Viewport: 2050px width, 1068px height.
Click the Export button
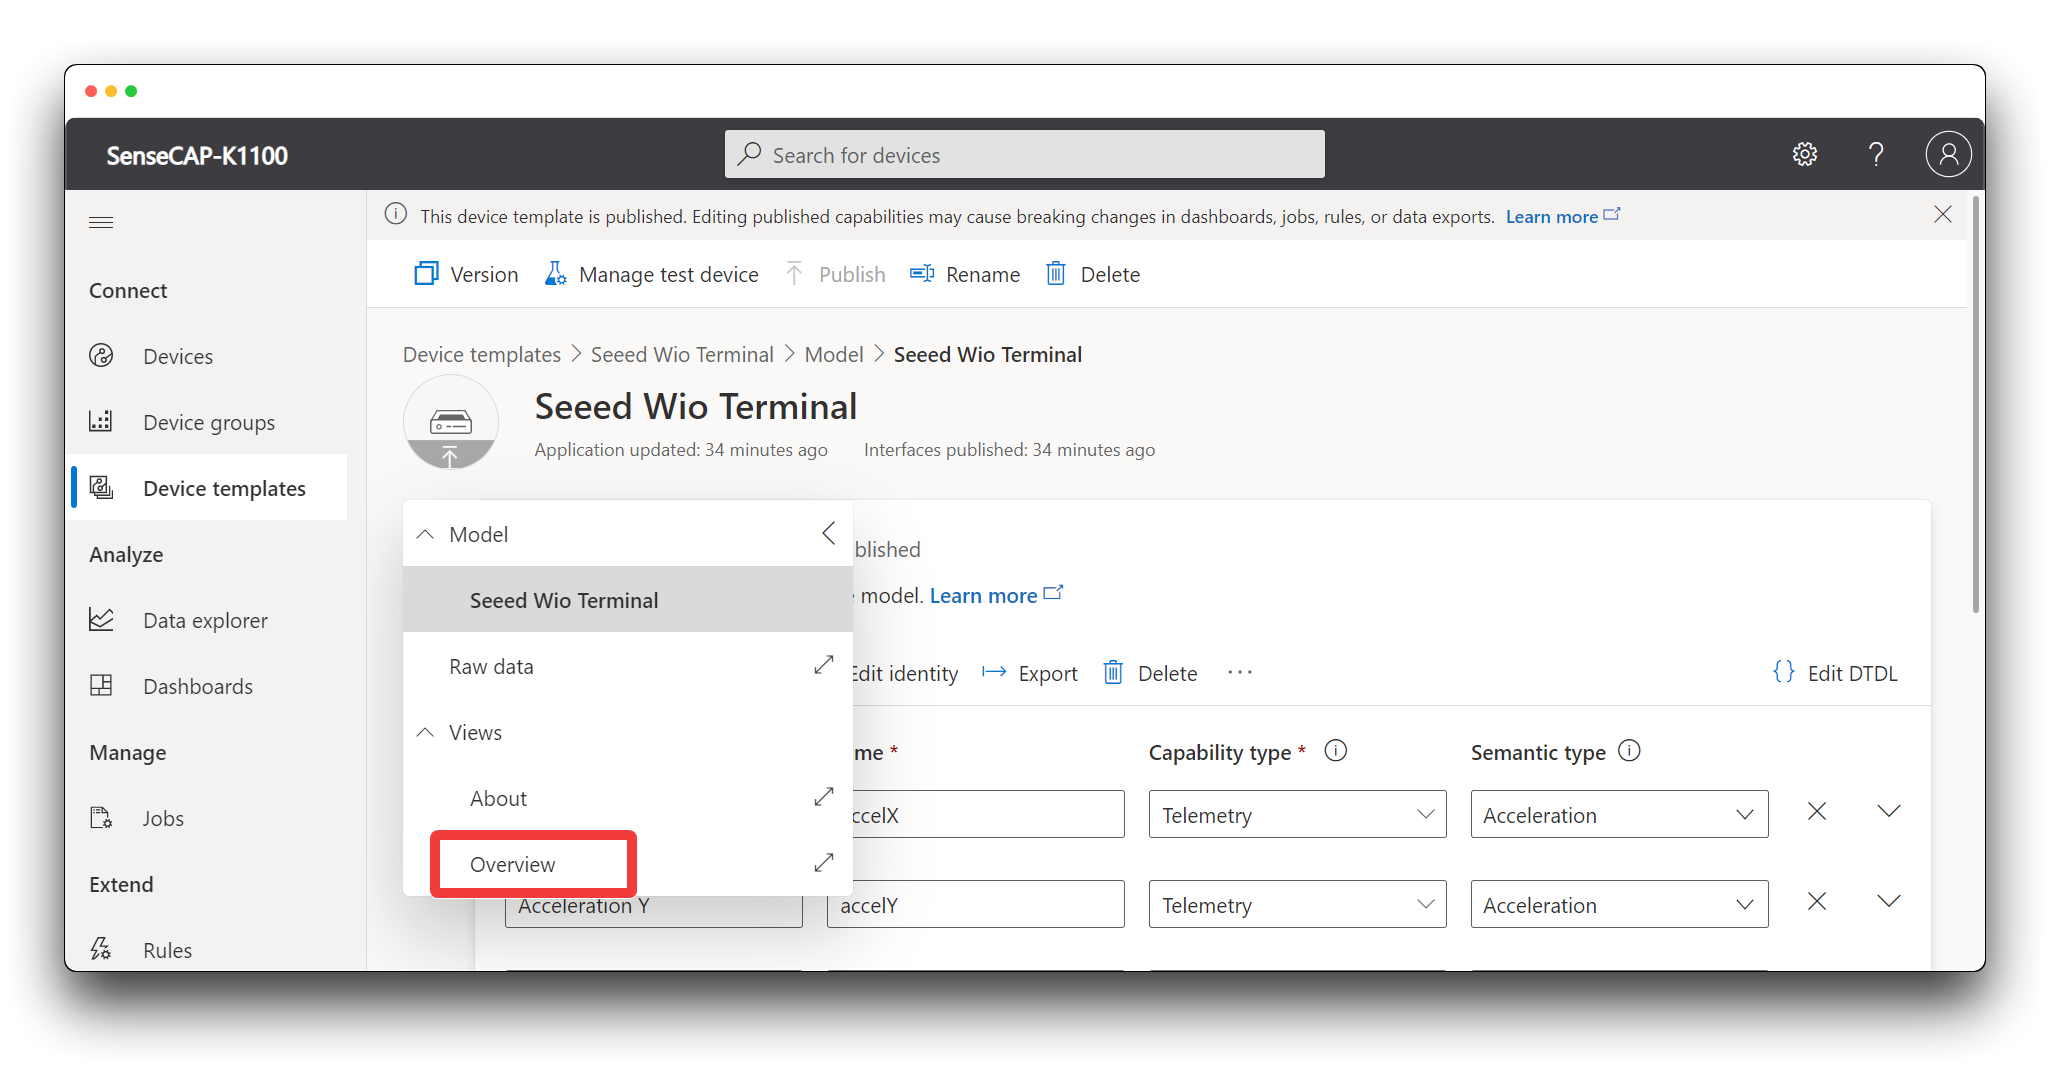(1030, 673)
